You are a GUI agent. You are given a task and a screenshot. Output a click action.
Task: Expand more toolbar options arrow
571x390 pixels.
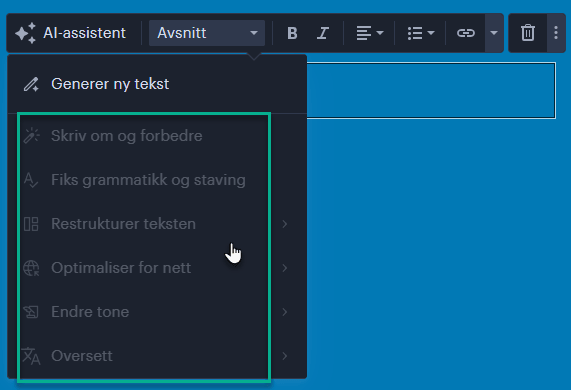[x=494, y=33]
